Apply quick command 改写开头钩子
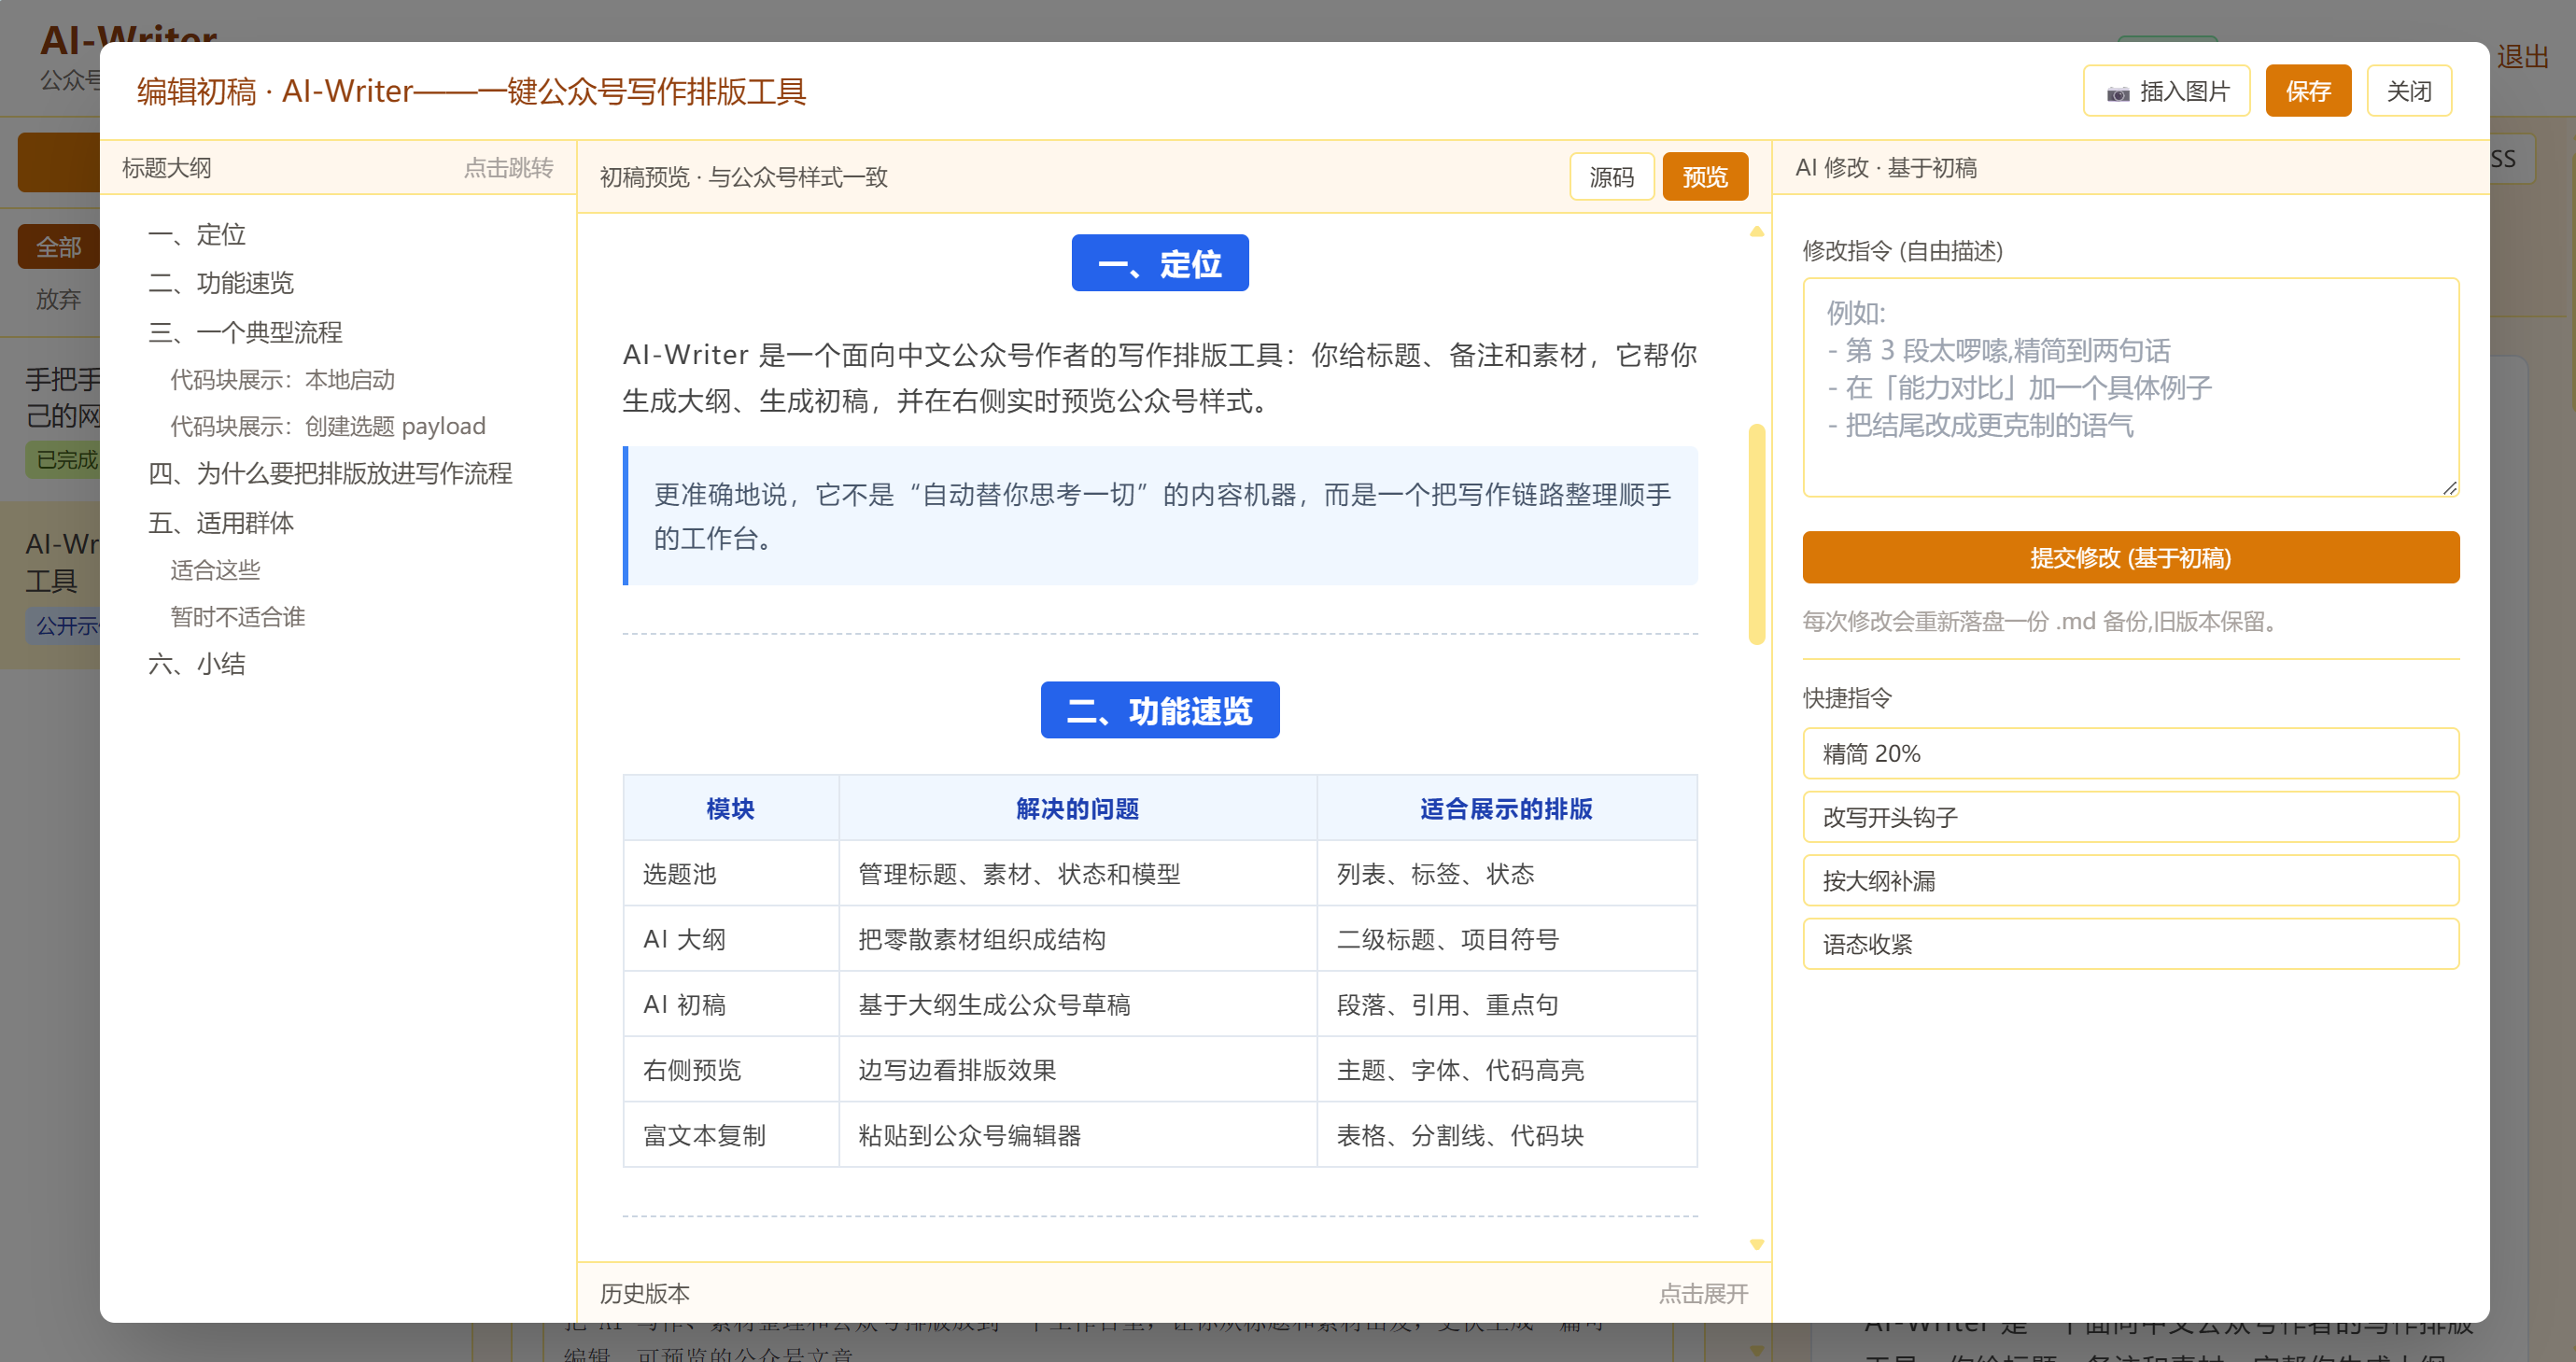Screen dimensions: 2576x1362 (x=2130, y=817)
